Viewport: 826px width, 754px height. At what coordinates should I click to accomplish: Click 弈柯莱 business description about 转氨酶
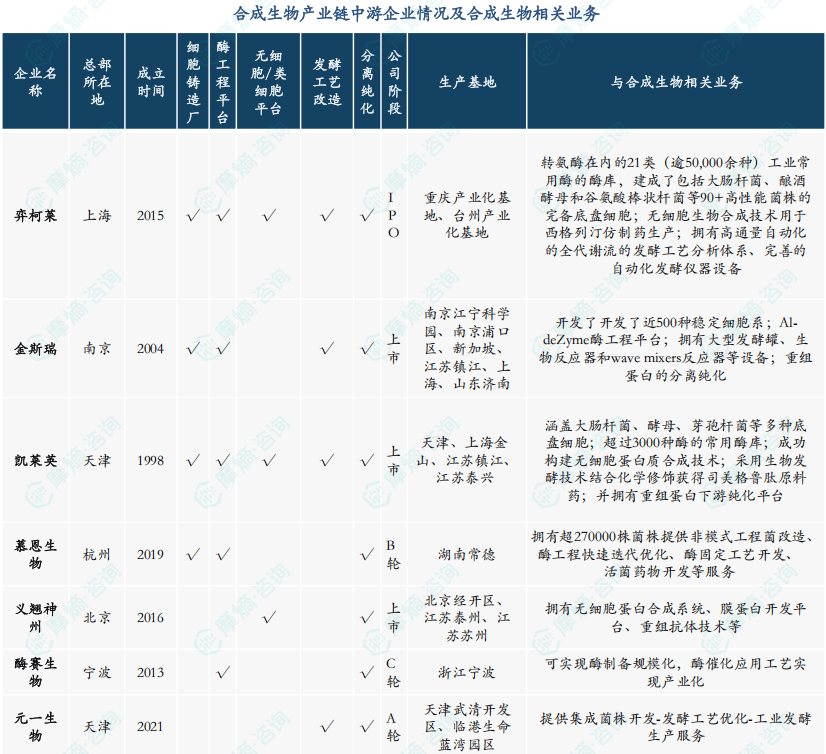(675, 215)
